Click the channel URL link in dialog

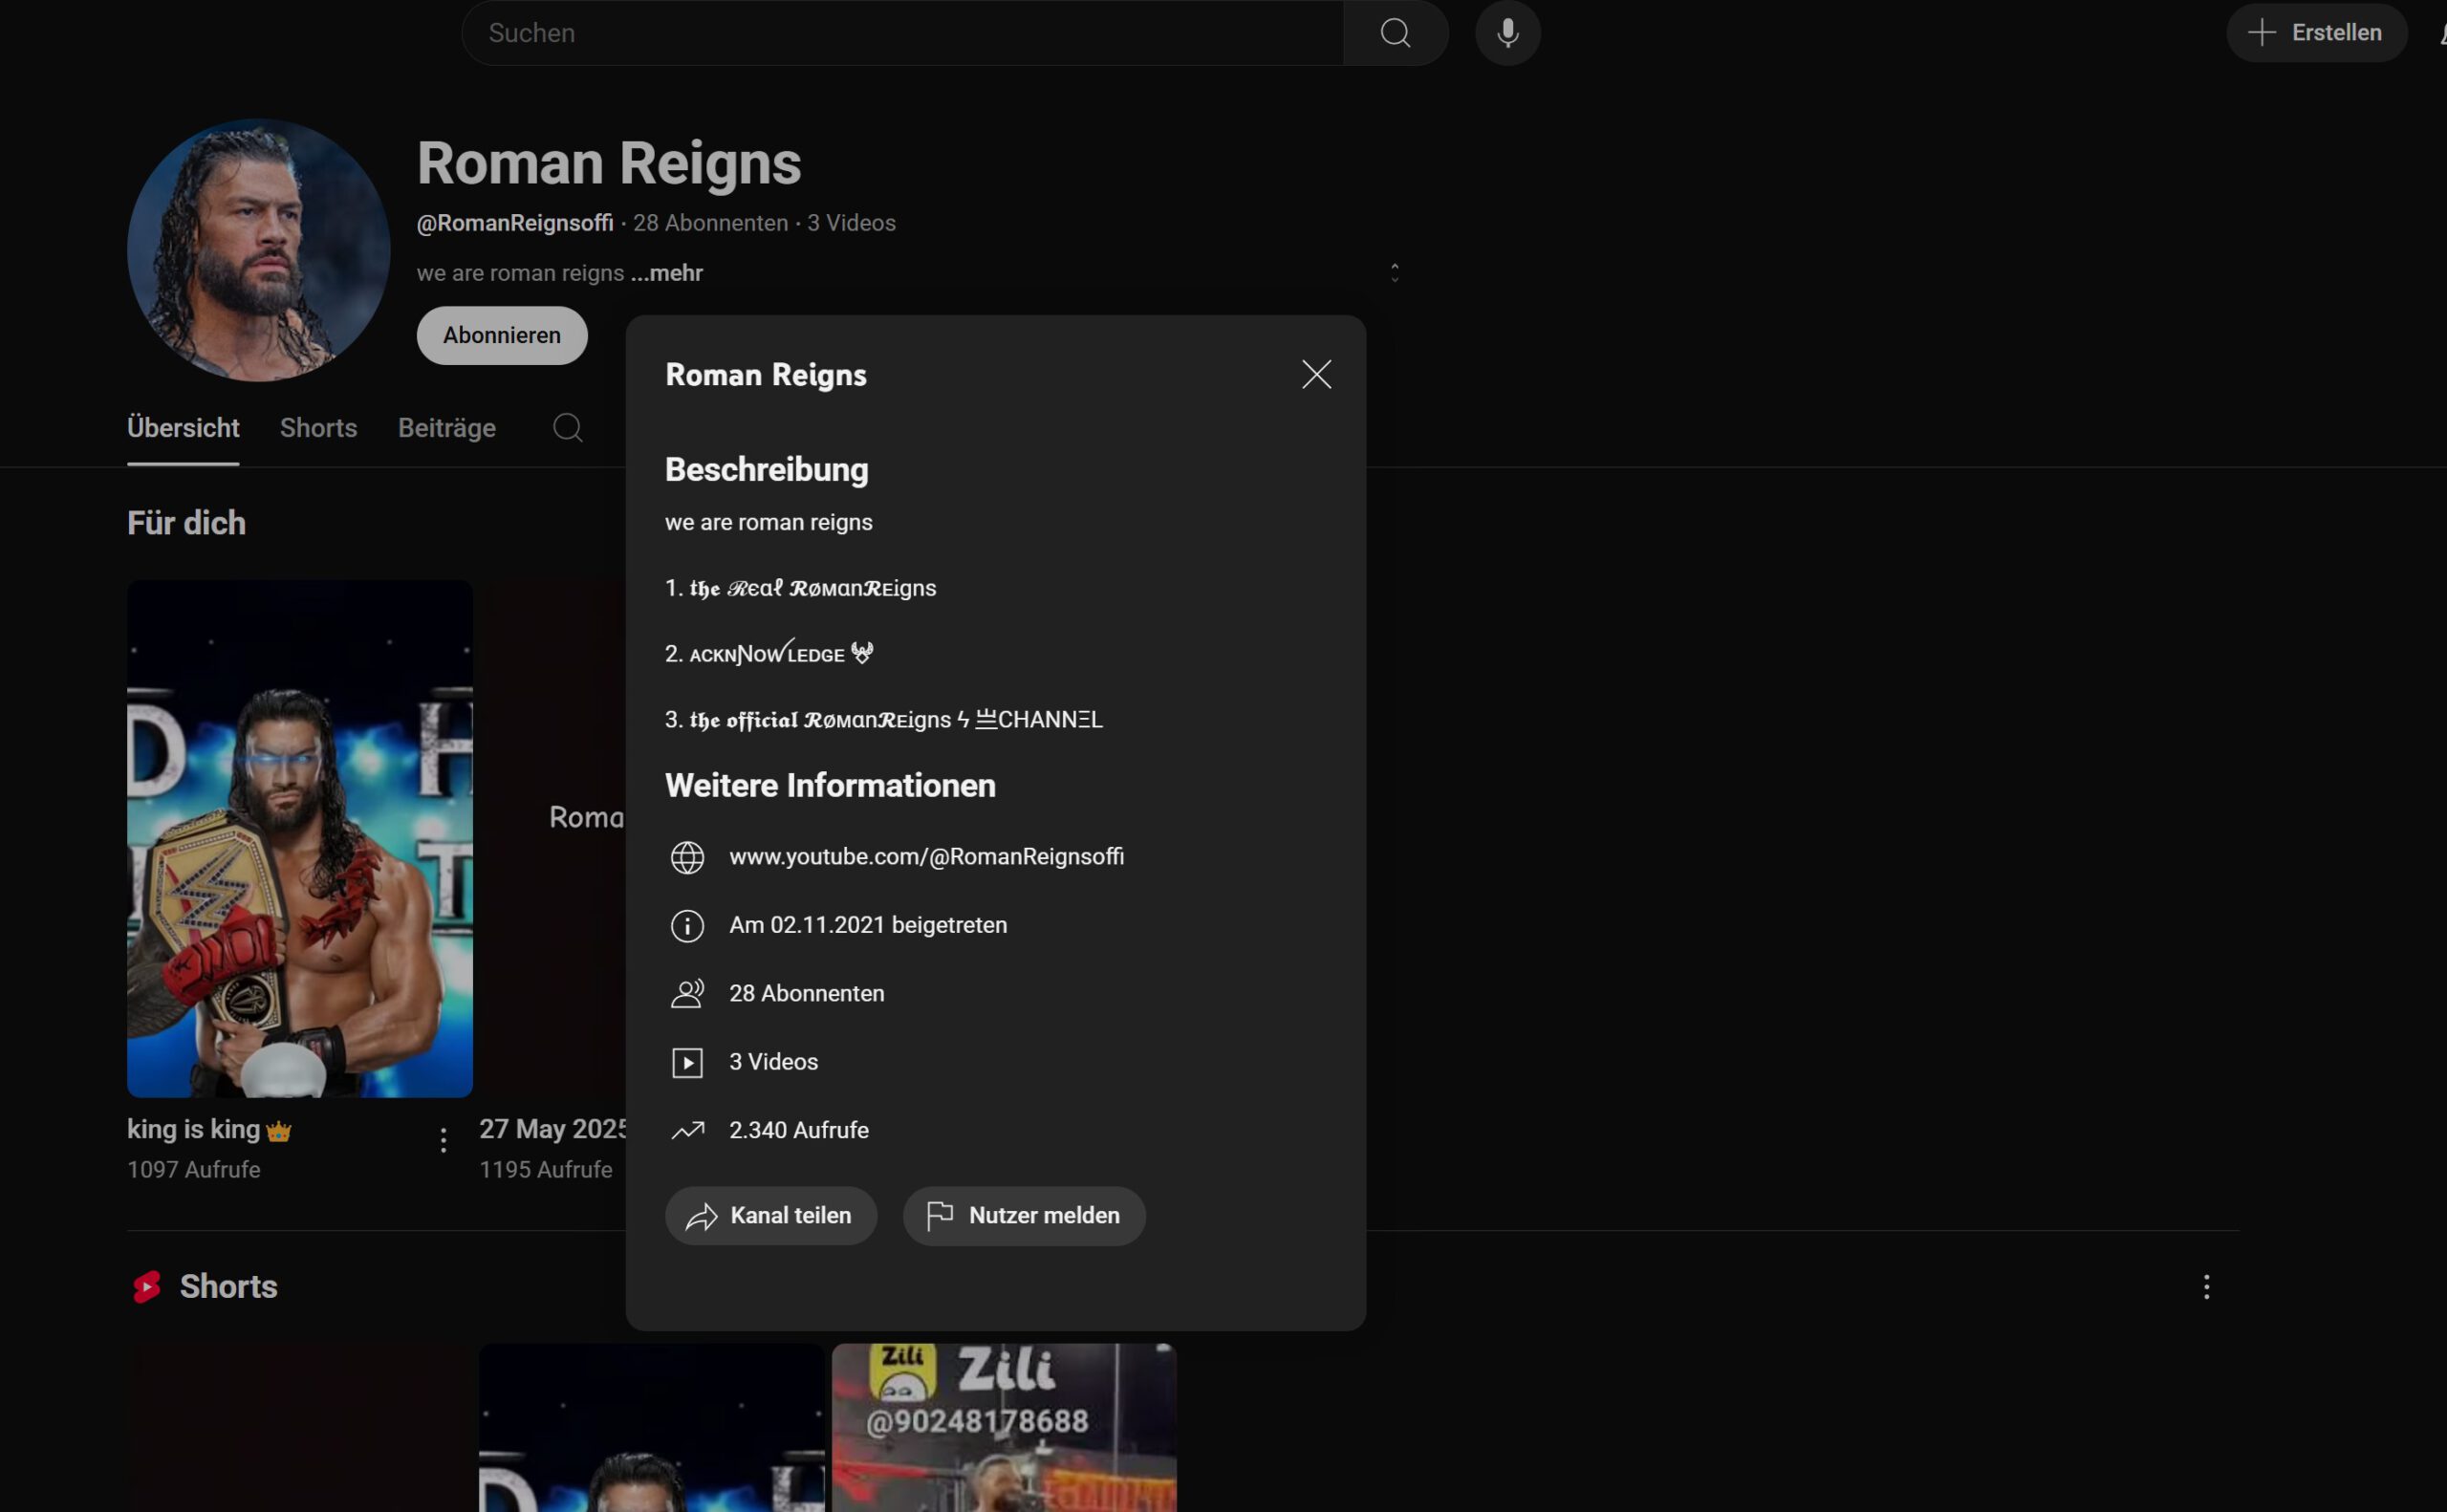926,857
